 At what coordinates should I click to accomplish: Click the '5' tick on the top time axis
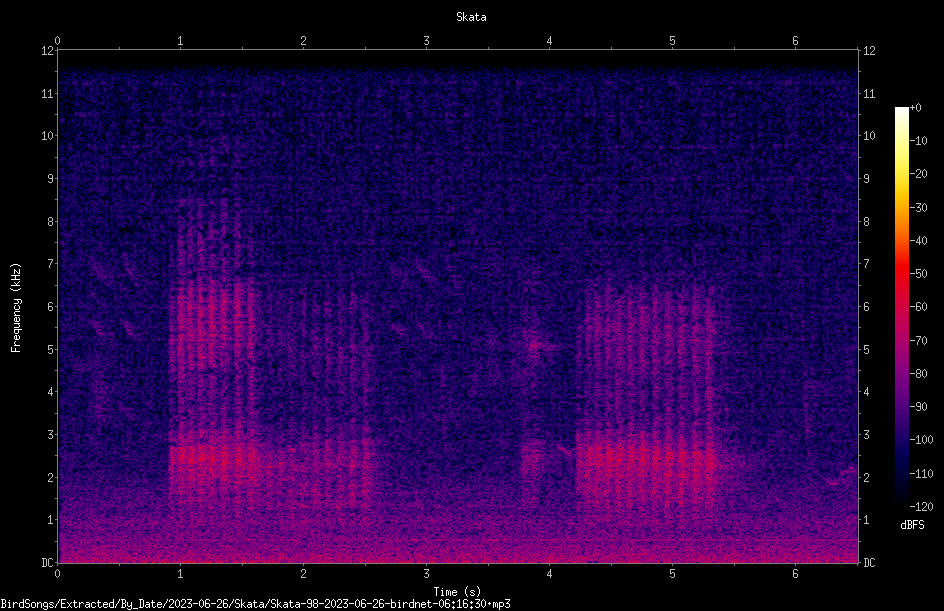coord(672,41)
